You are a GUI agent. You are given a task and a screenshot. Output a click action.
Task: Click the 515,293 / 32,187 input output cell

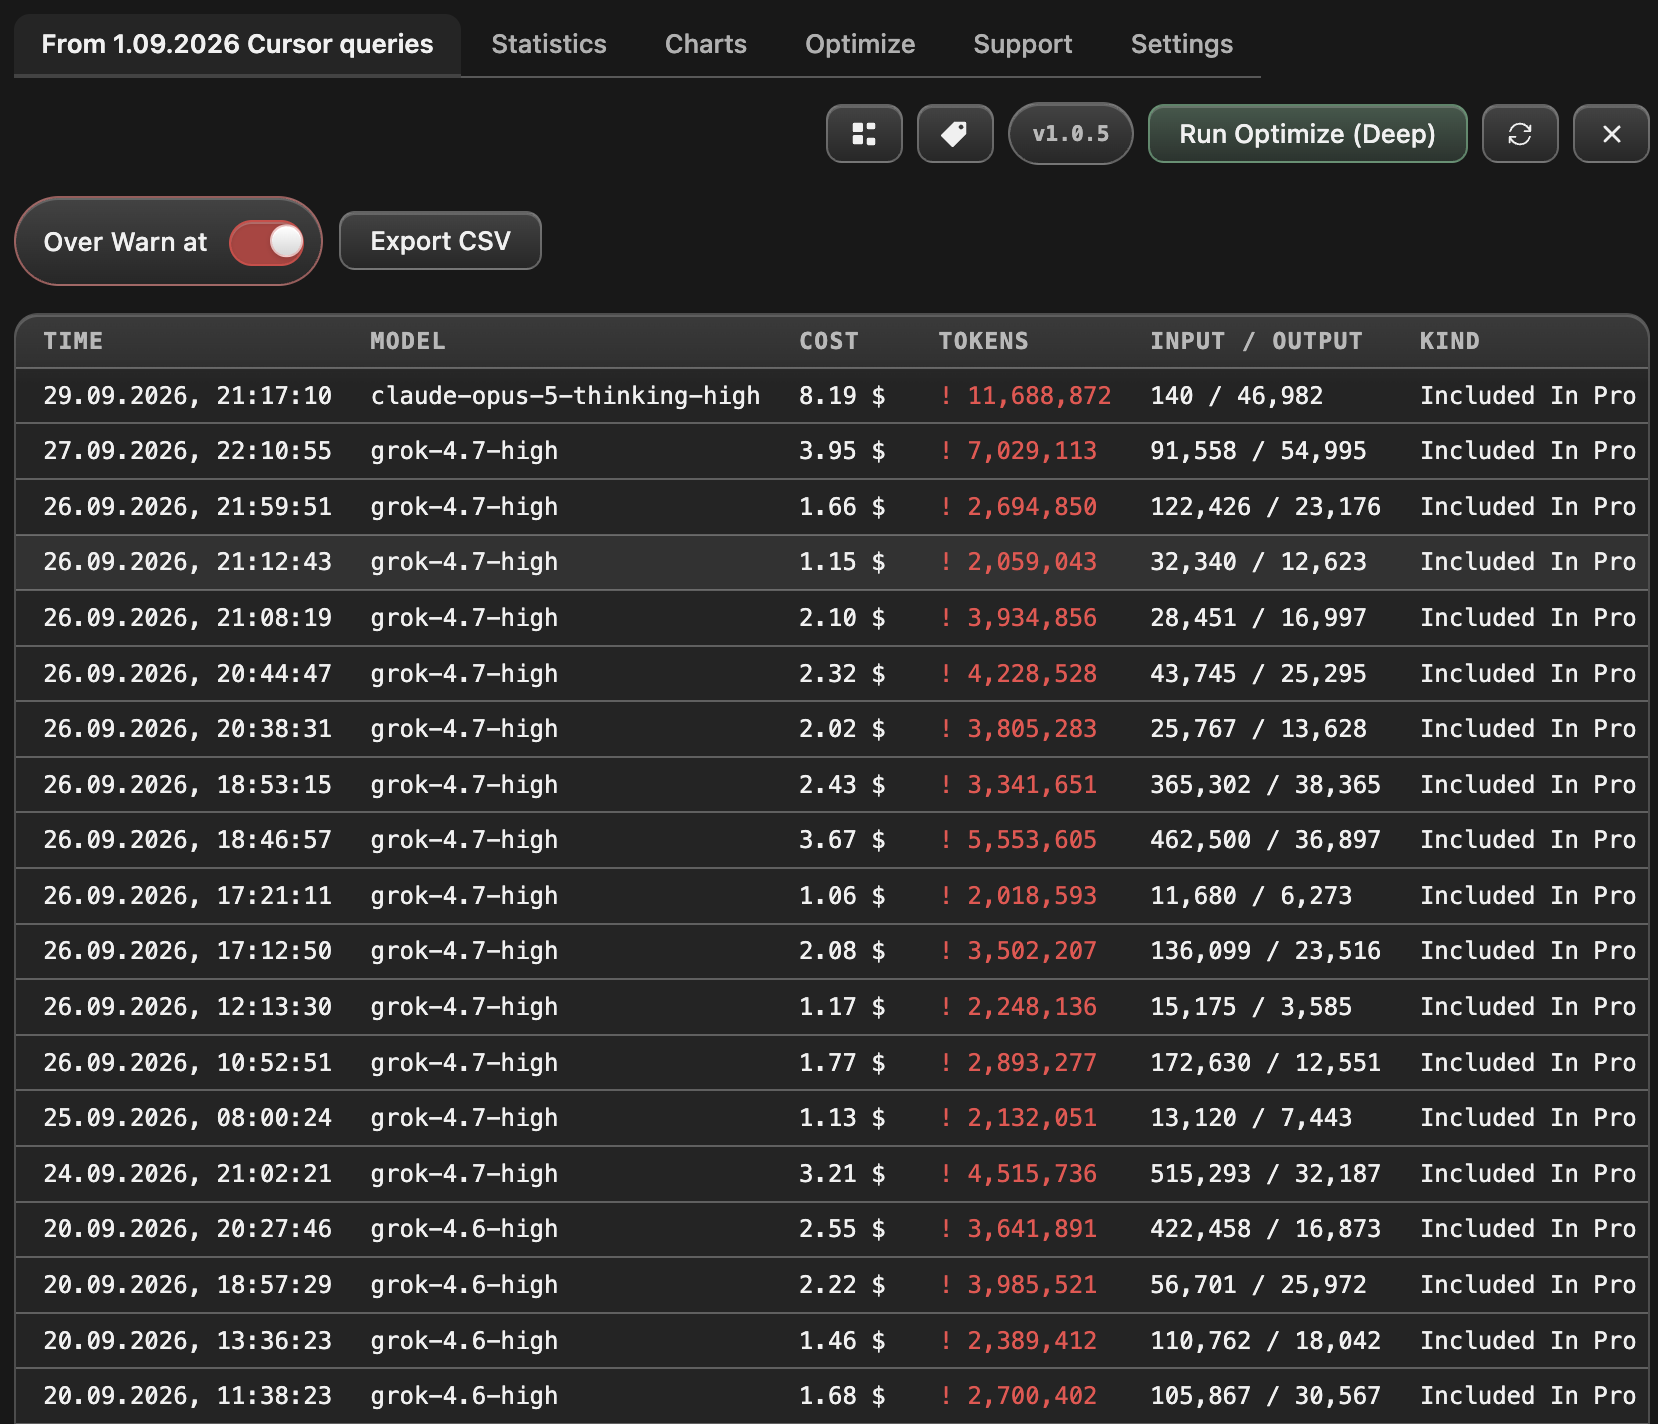pyautogui.click(x=1265, y=1174)
